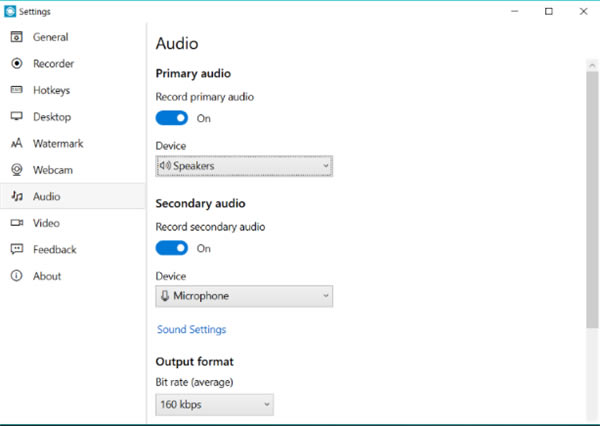Click the Desktop monitor icon

(16, 117)
